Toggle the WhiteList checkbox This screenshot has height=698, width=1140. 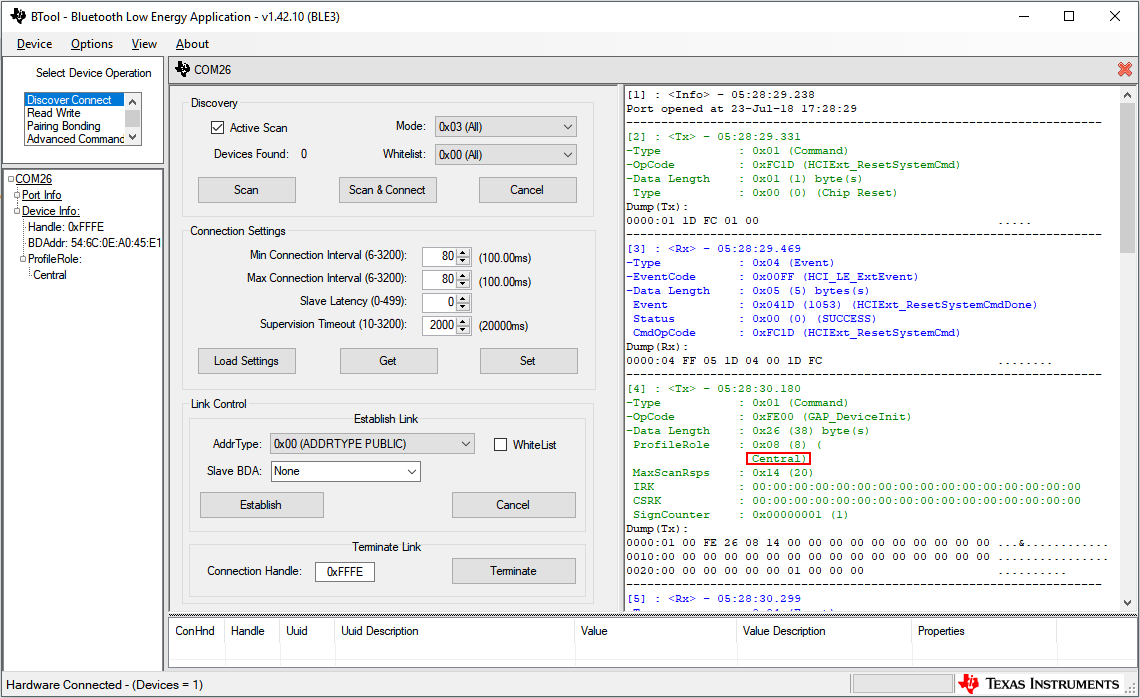(501, 444)
